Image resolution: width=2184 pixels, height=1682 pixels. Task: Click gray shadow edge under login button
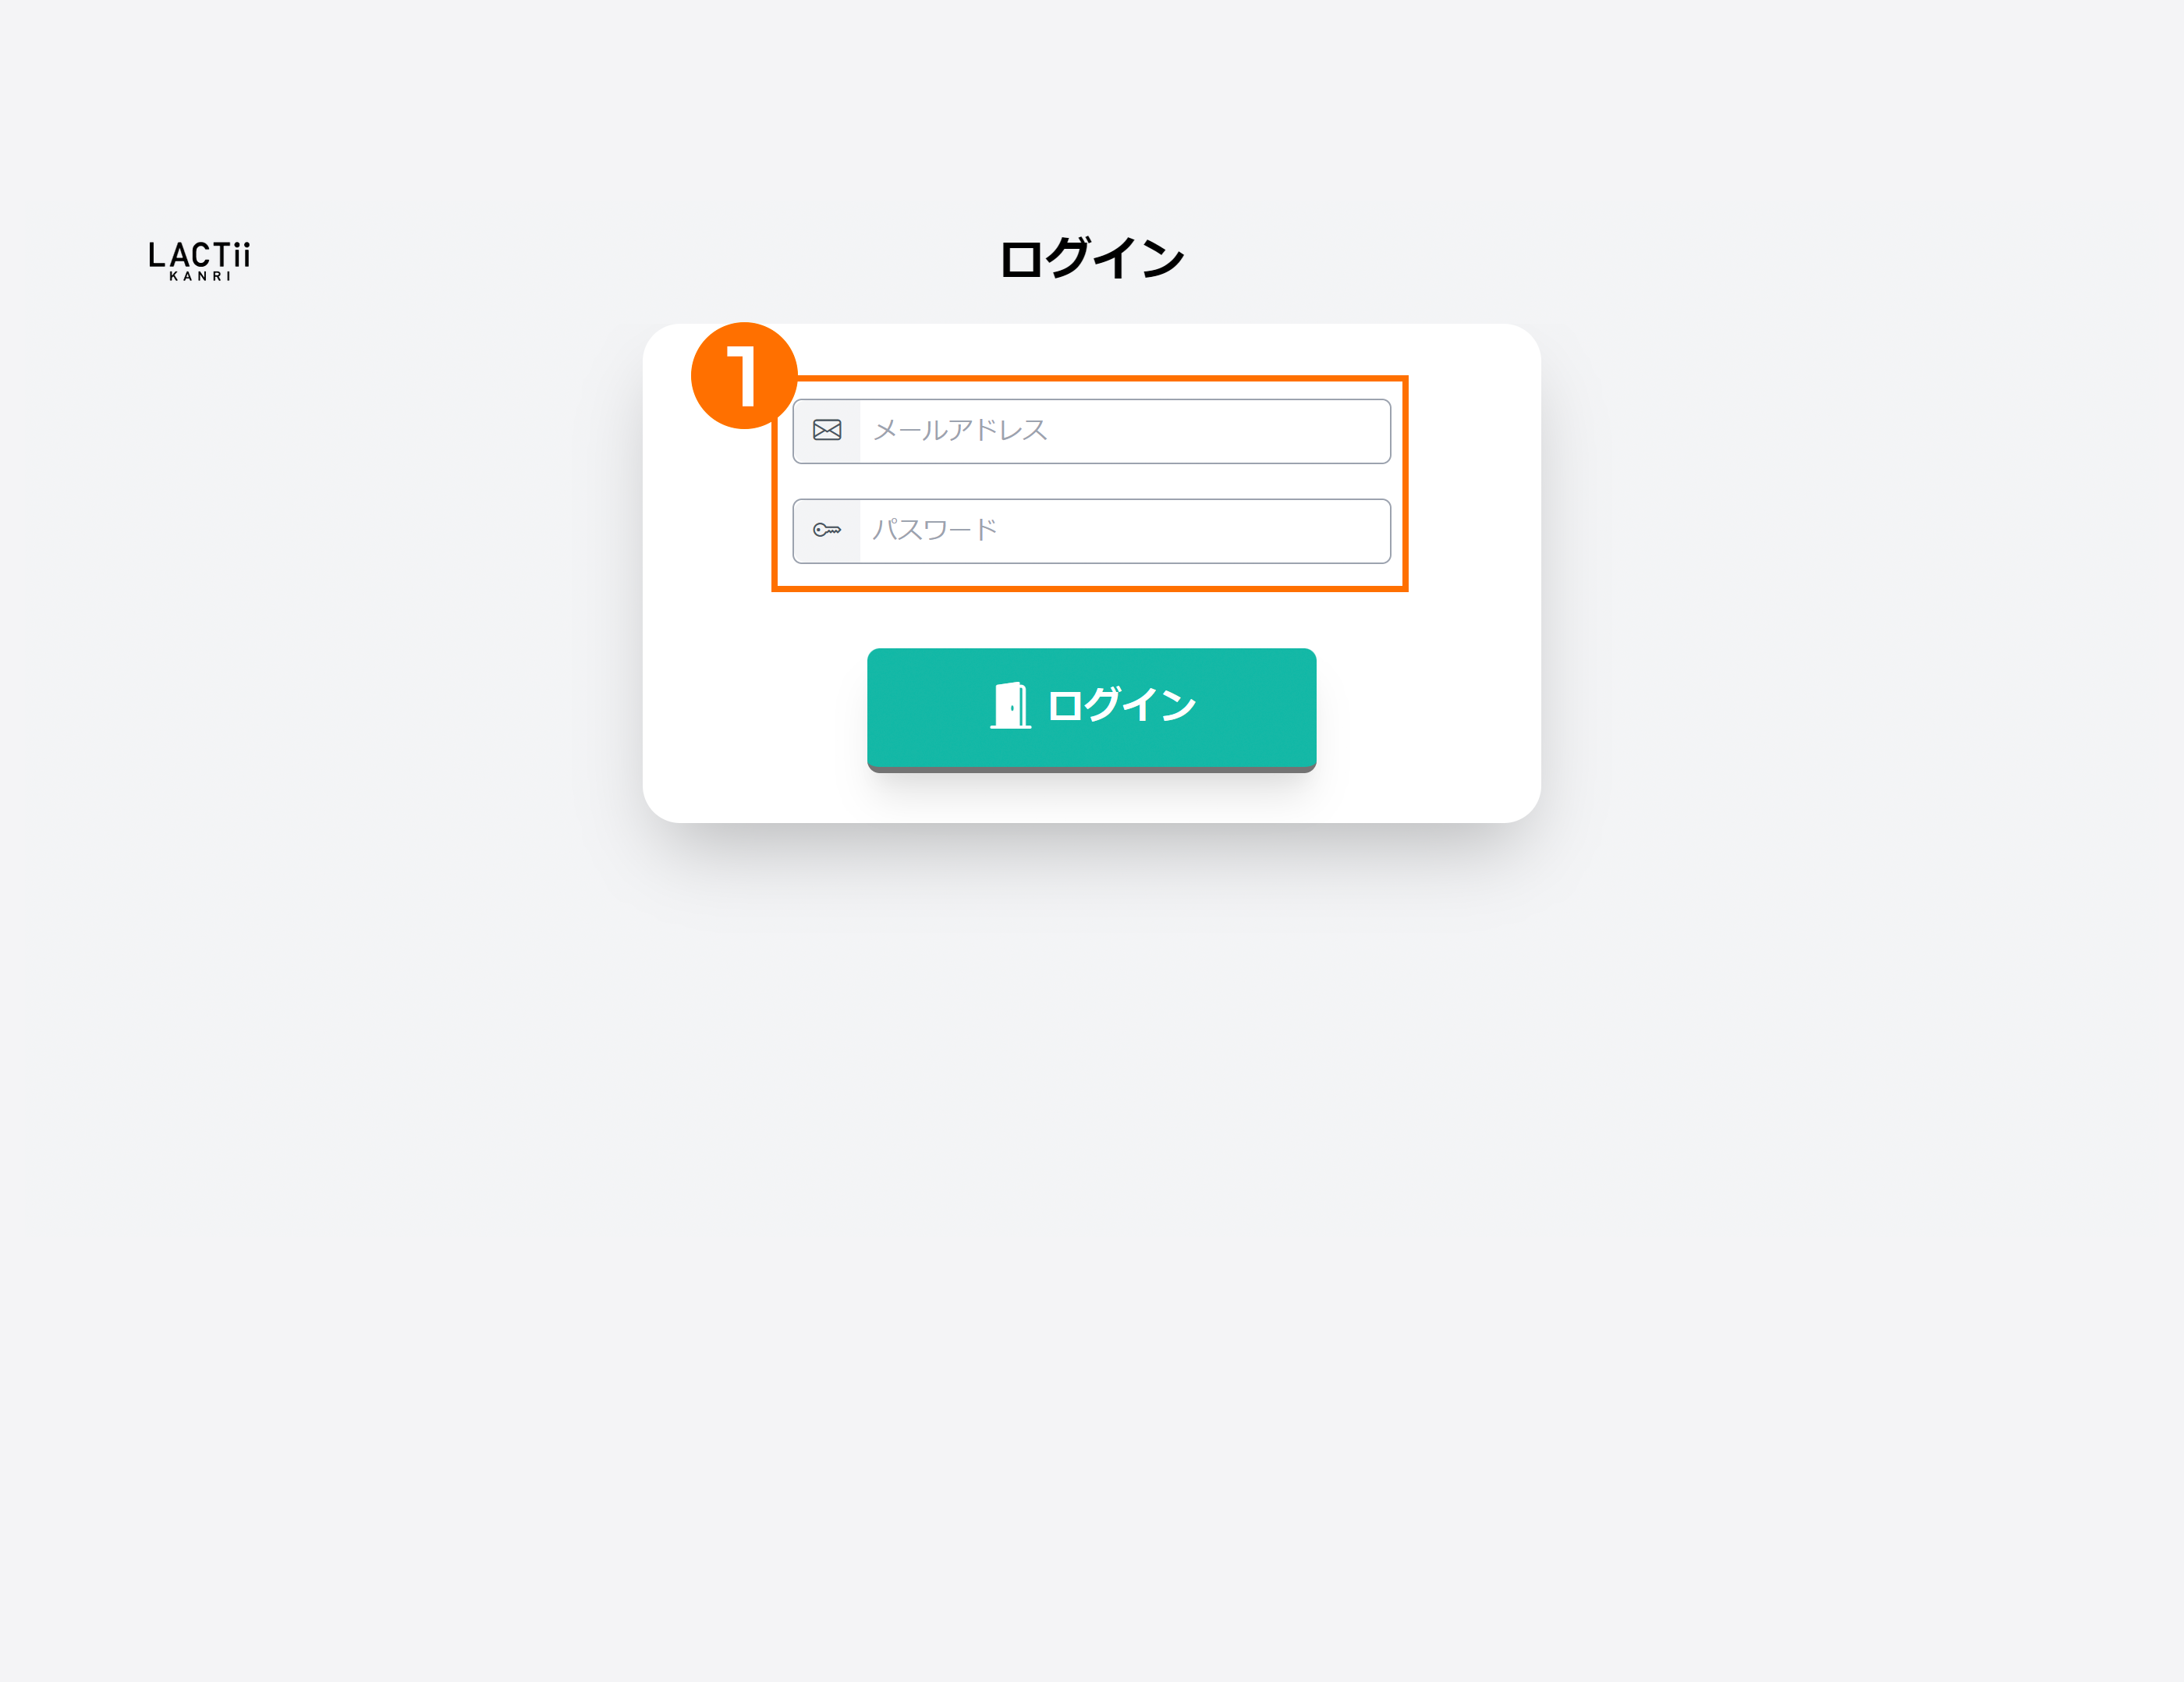coord(1092,769)
